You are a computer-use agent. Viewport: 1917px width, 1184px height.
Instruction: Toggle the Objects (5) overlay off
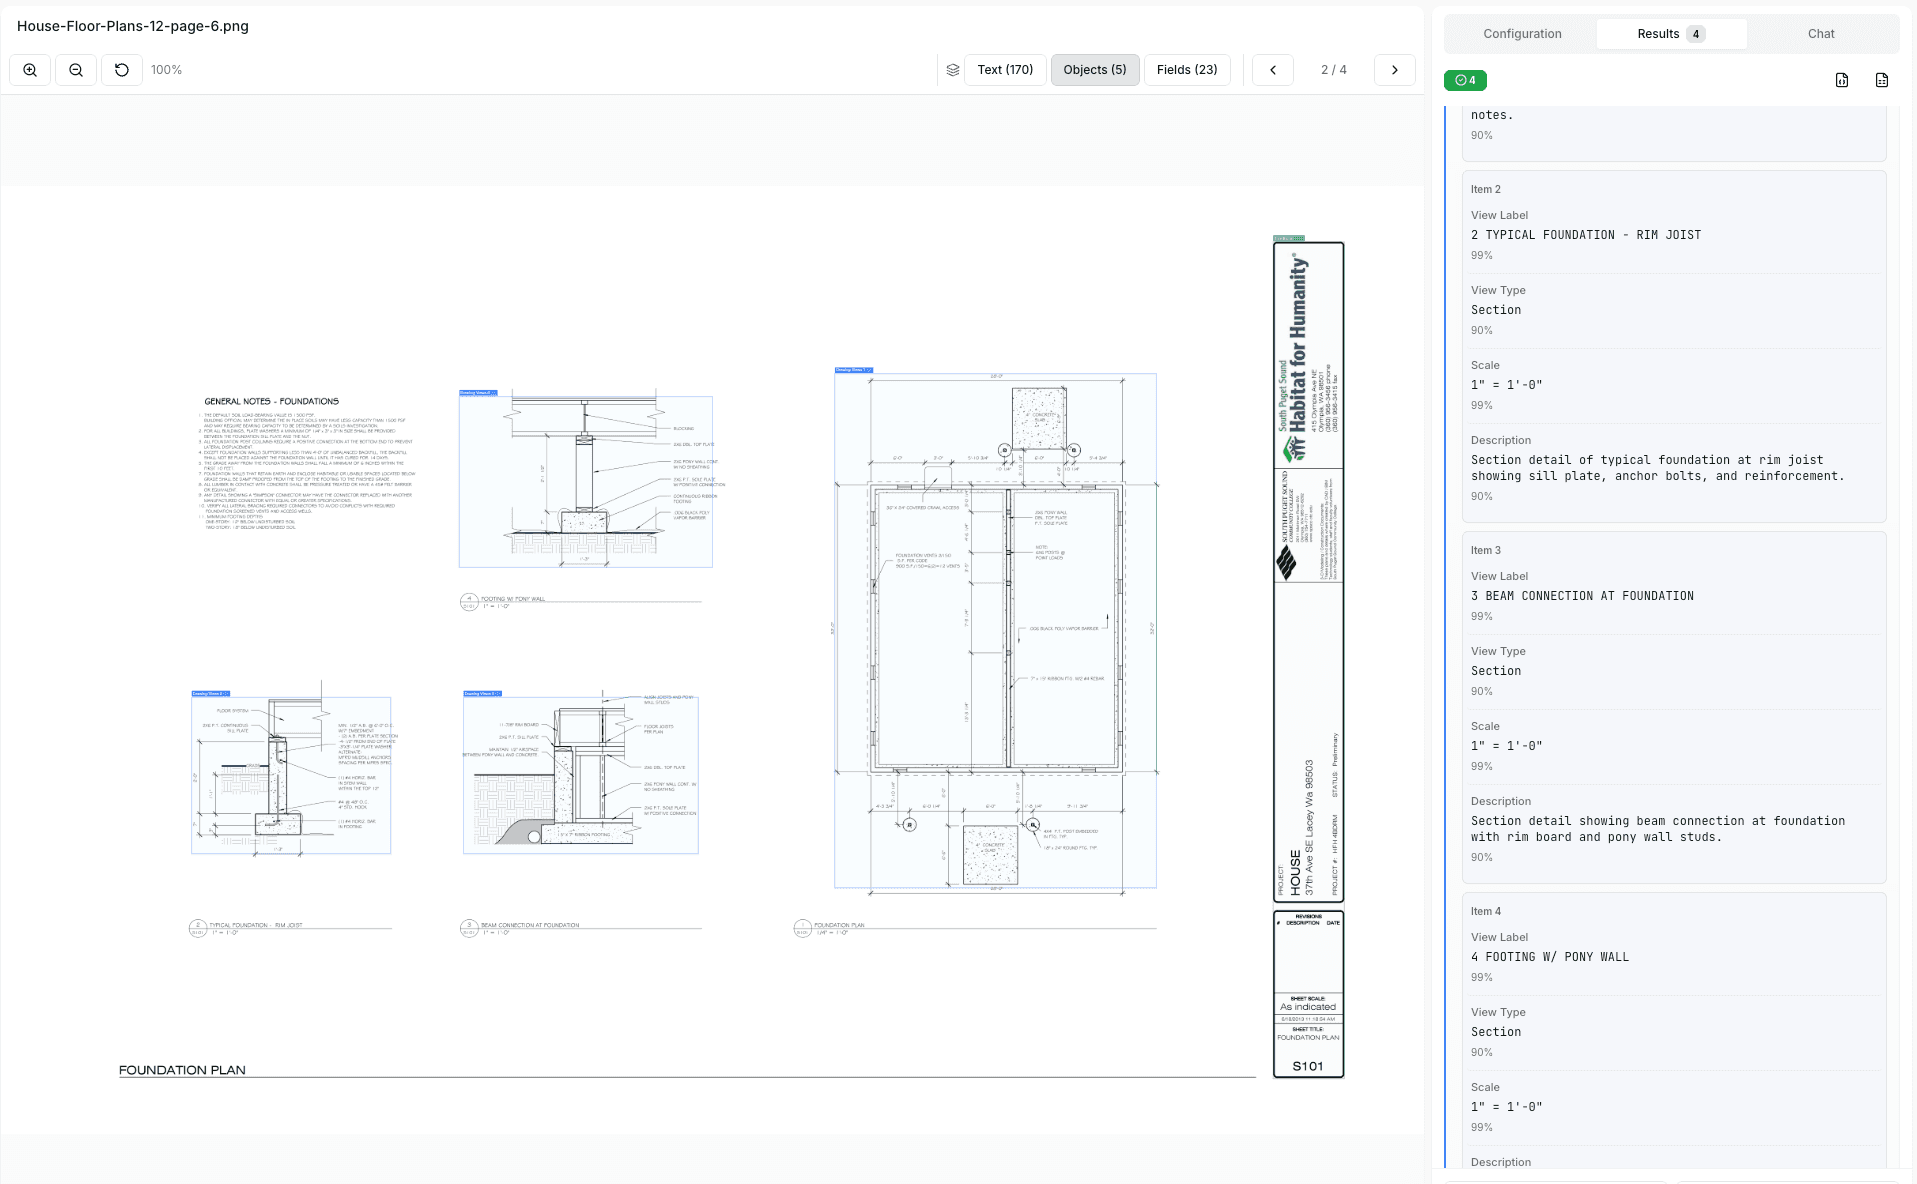coord(1094,70)
